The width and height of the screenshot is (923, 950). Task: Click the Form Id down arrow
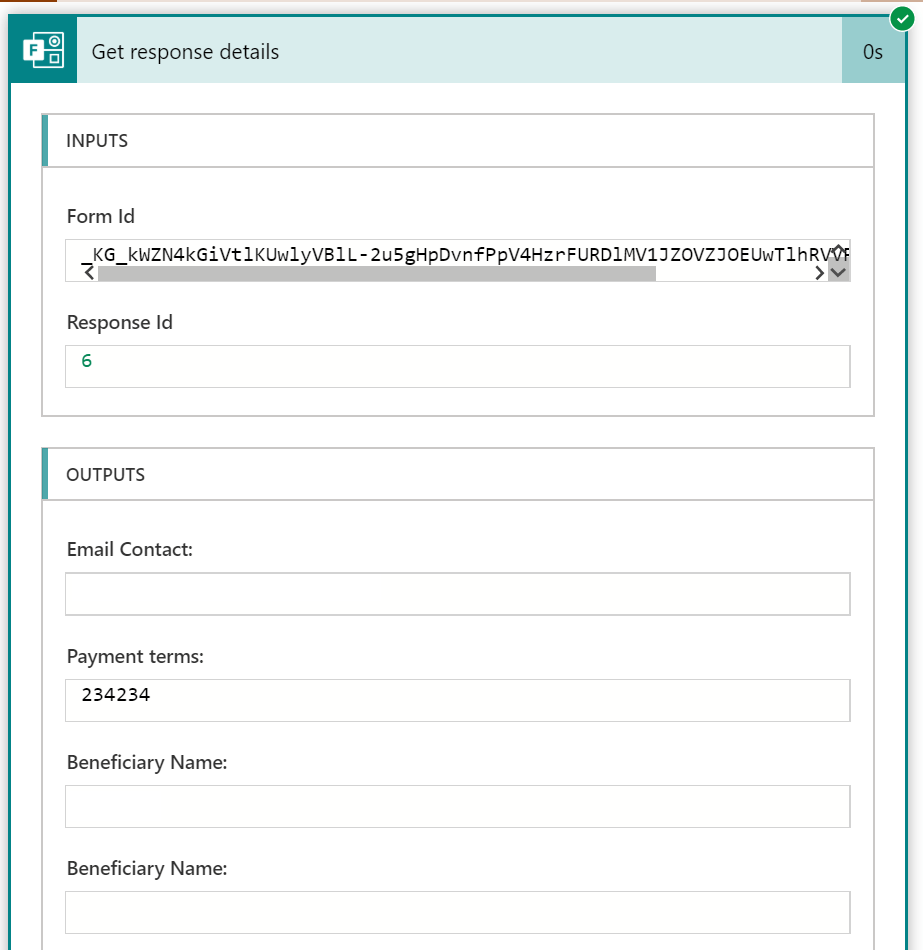(x=838, y=273)
